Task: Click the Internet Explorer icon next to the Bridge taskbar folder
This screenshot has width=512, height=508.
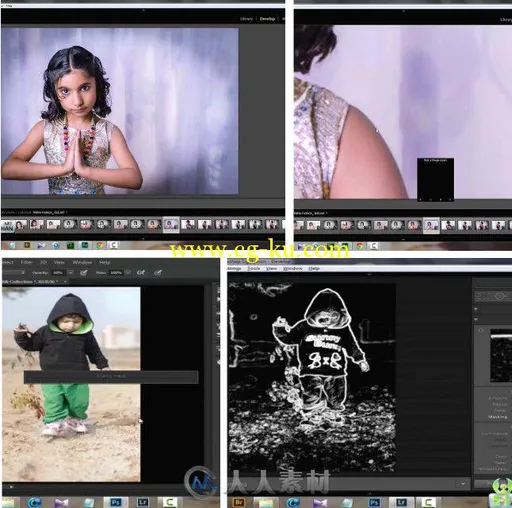Action: (293, 502)
